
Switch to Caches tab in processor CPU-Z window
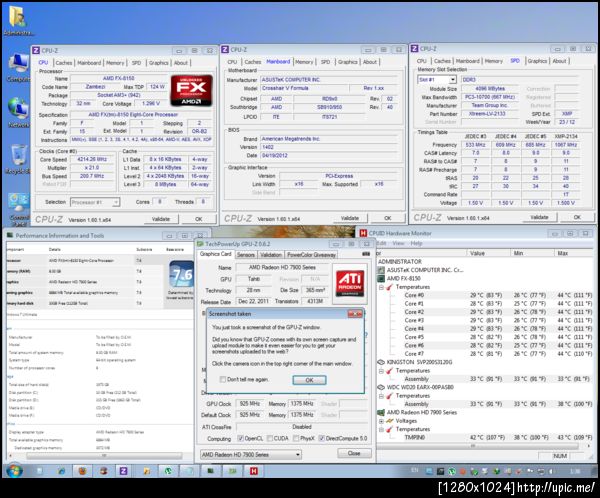(x=64, y=63)
